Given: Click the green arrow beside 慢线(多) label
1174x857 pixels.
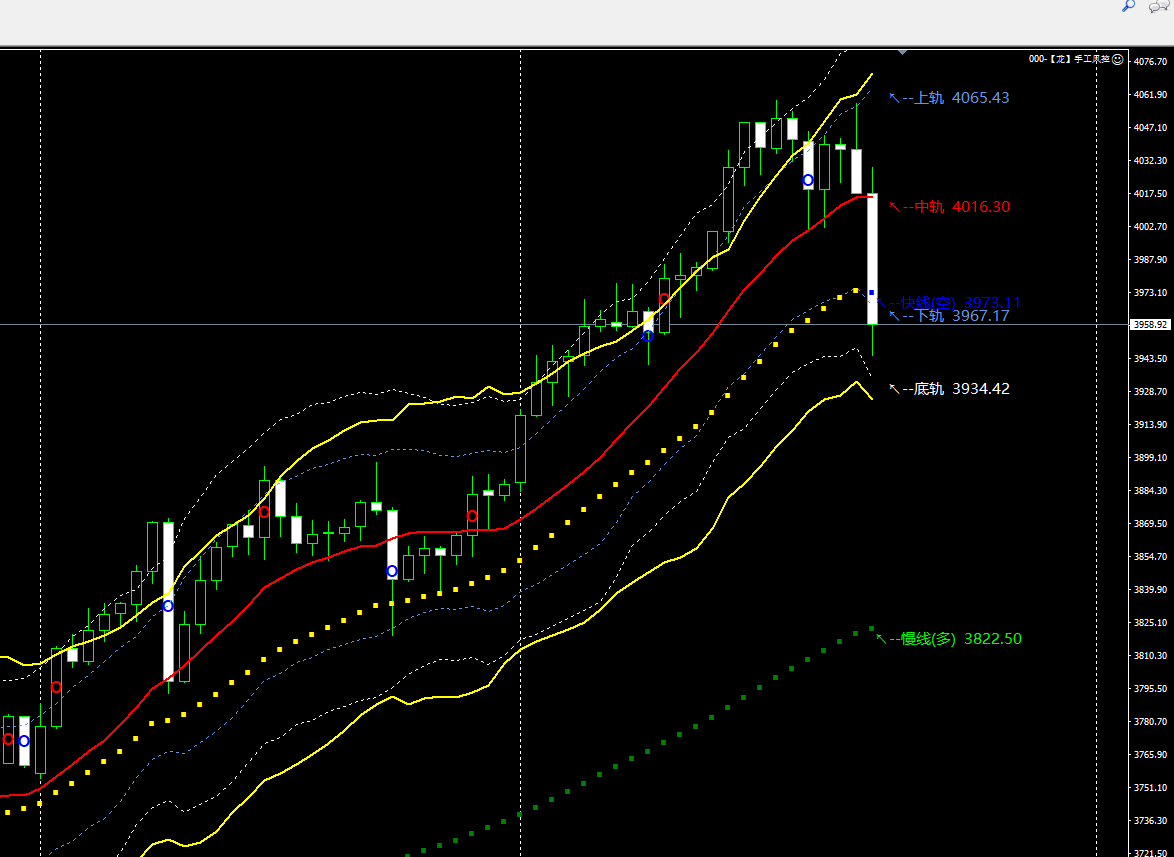Looking at the screenshot, I should (x=881, y=638).
